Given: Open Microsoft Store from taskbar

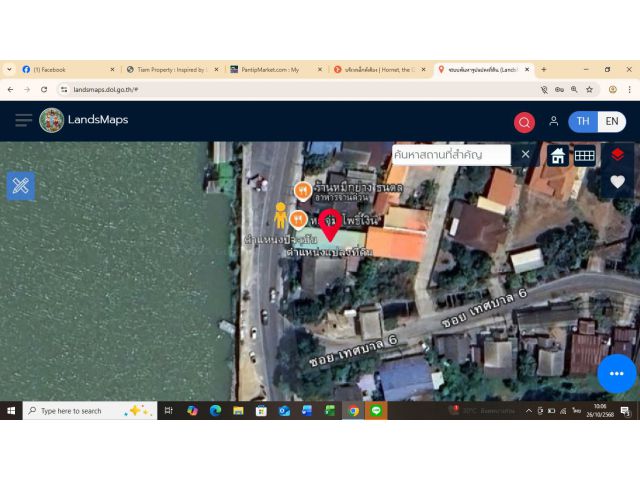Looking at the screenshot, I should [x=261, y=411].
